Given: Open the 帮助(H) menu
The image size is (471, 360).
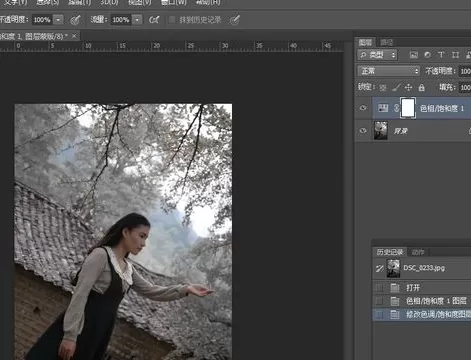Looking at the screenshot, I should click(x=208, y=2).
